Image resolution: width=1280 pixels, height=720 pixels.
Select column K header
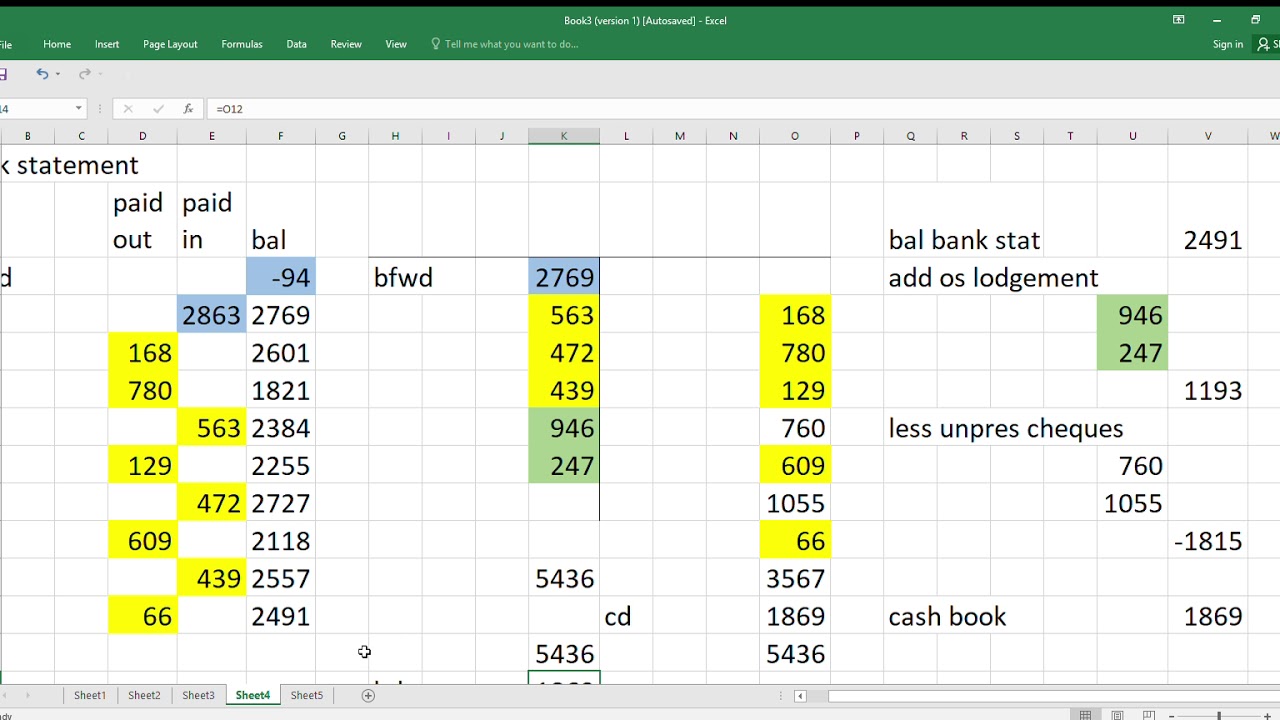[x=564, y=136]
